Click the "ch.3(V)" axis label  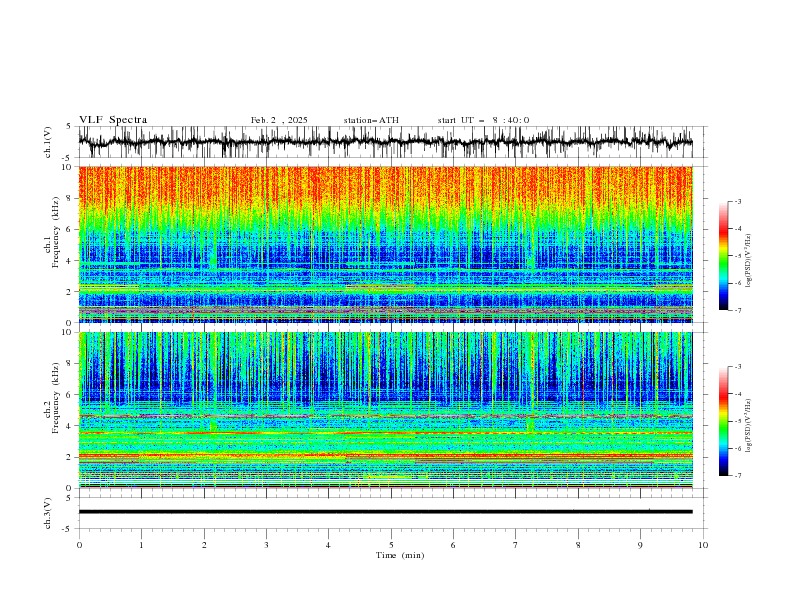click(48, 513)
